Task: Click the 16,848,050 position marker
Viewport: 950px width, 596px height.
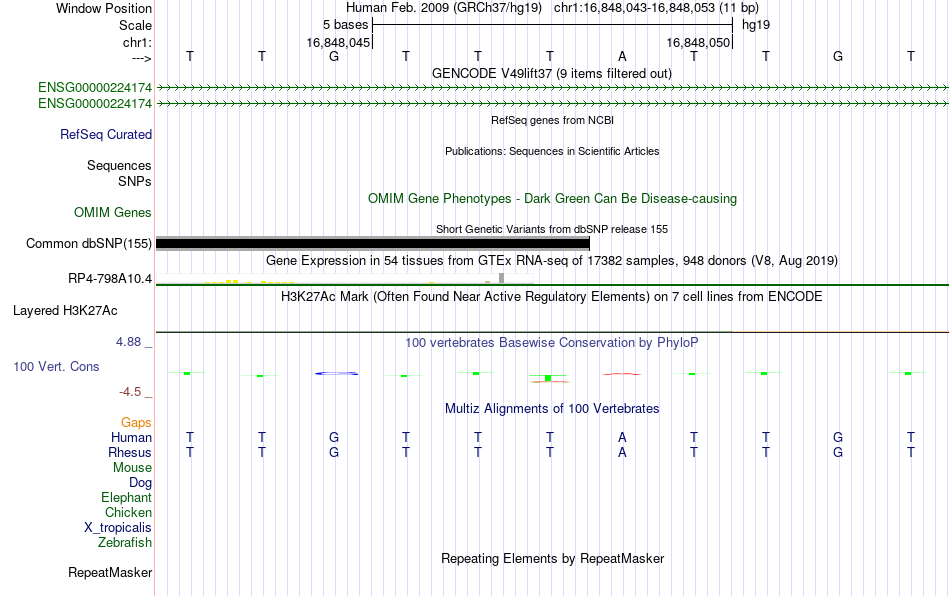Action: [698, 42]
